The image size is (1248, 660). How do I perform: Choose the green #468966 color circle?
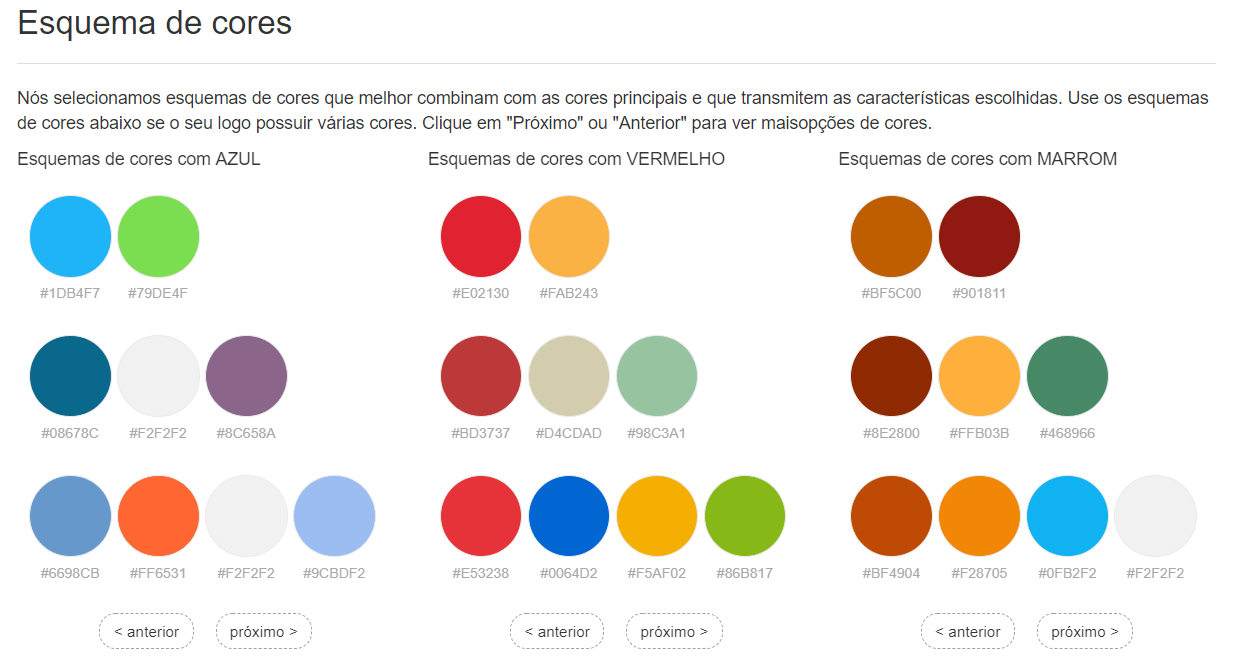click(1067, 376)
